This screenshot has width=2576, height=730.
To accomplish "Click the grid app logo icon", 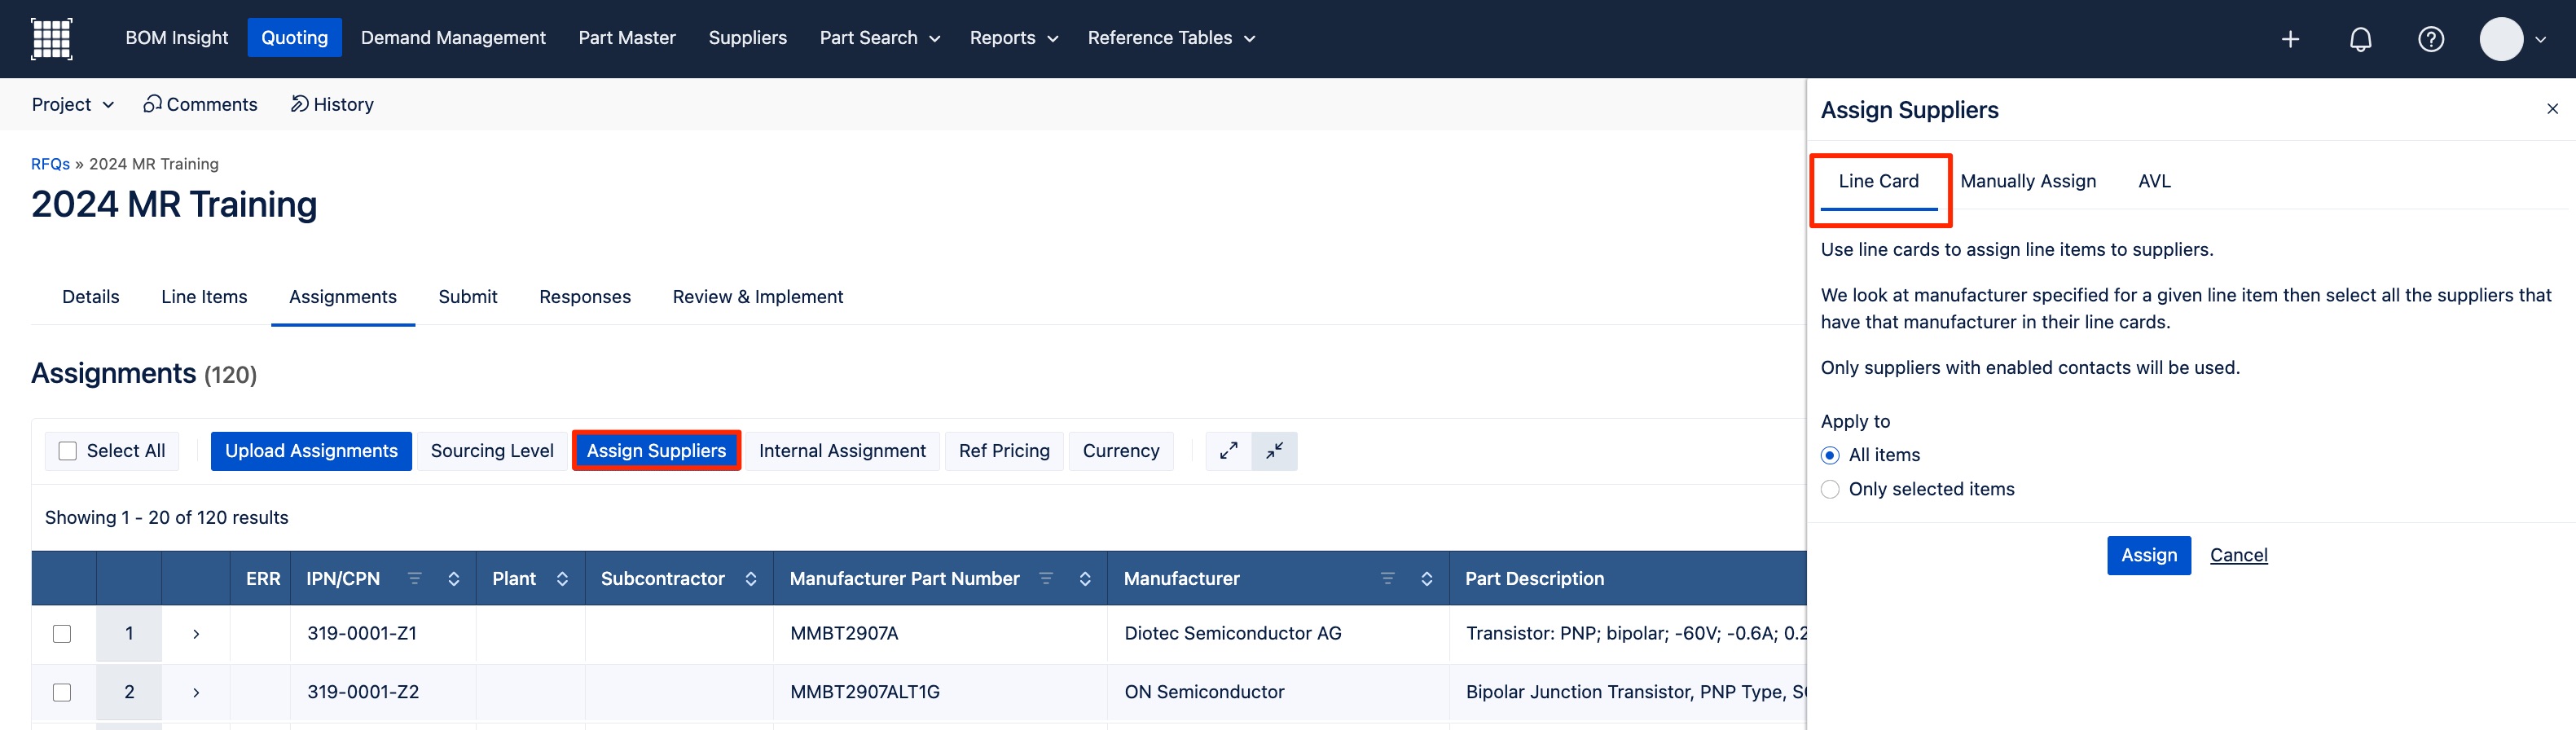I will 52,39.
